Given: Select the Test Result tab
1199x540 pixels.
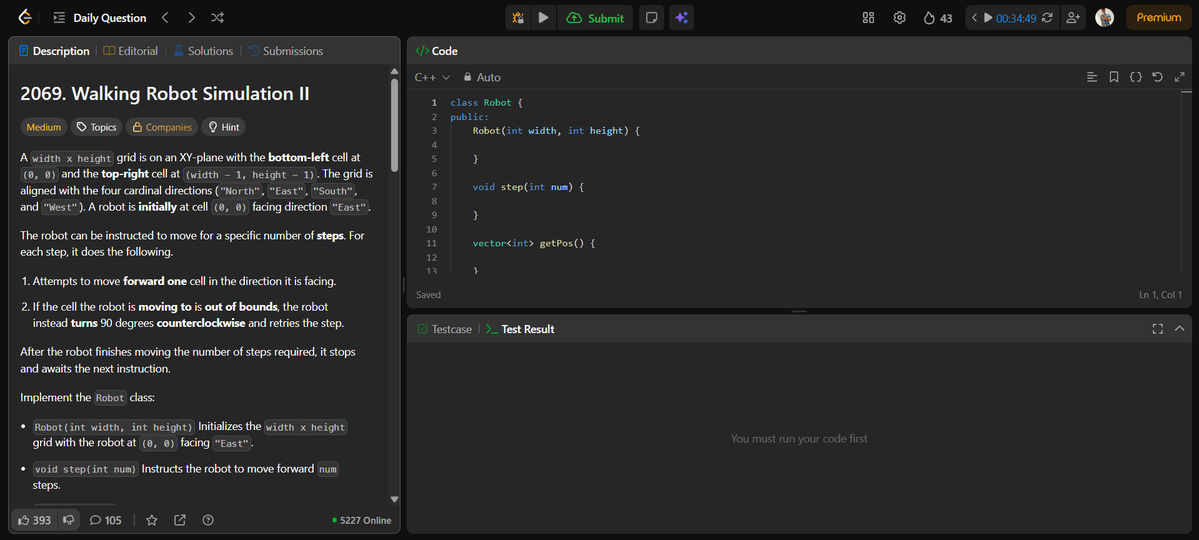Looking at the screenshot, I should pyautogui.click(x=521, y=329).
